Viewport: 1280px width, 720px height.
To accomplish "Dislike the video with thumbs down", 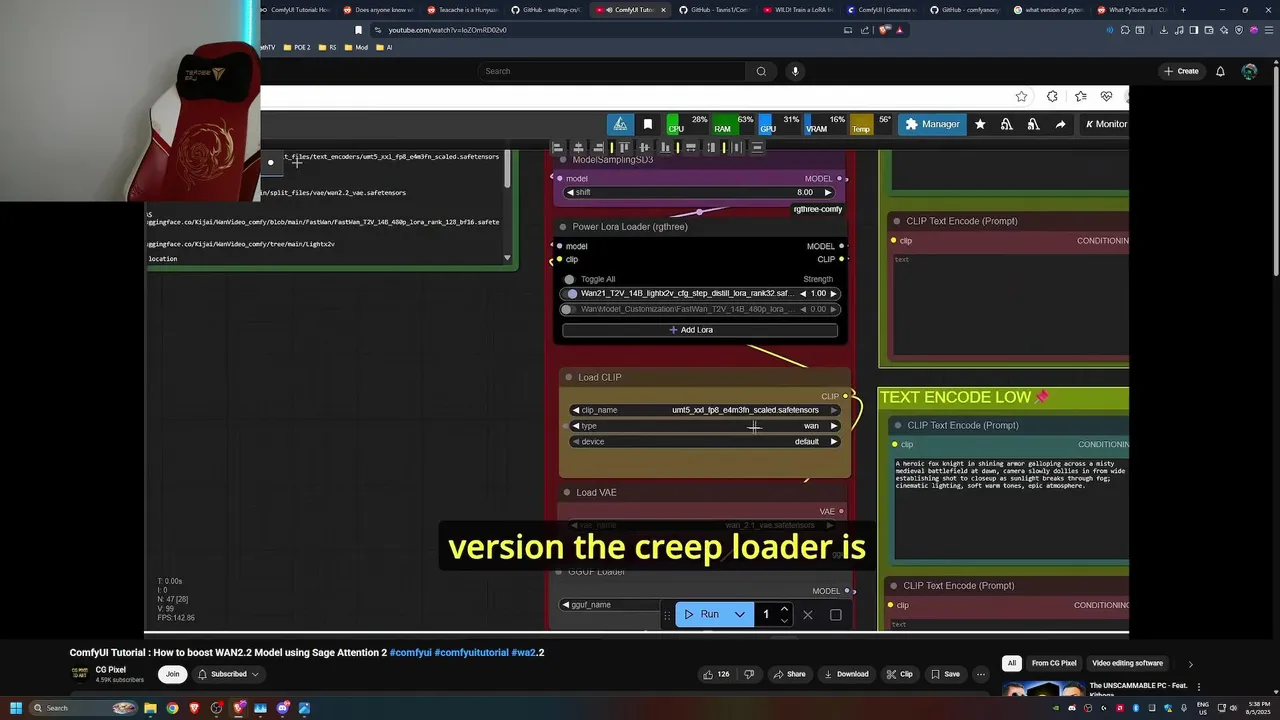I will [x=749, y=674].
